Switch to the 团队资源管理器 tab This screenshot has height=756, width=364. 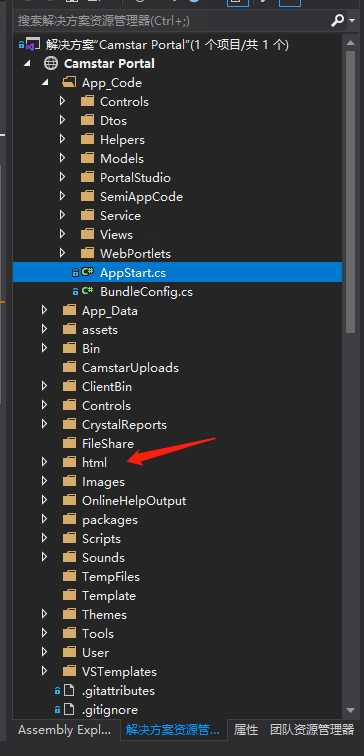(x=312, y=729)
